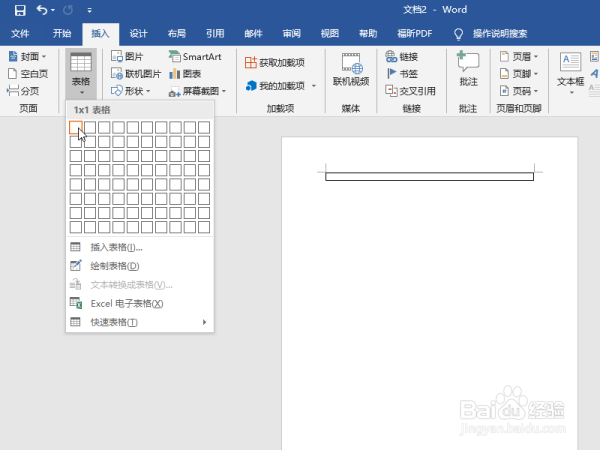Select the highlighted 1x1 table grid cell
Screen dimensions: 600x450
point(76,127)
